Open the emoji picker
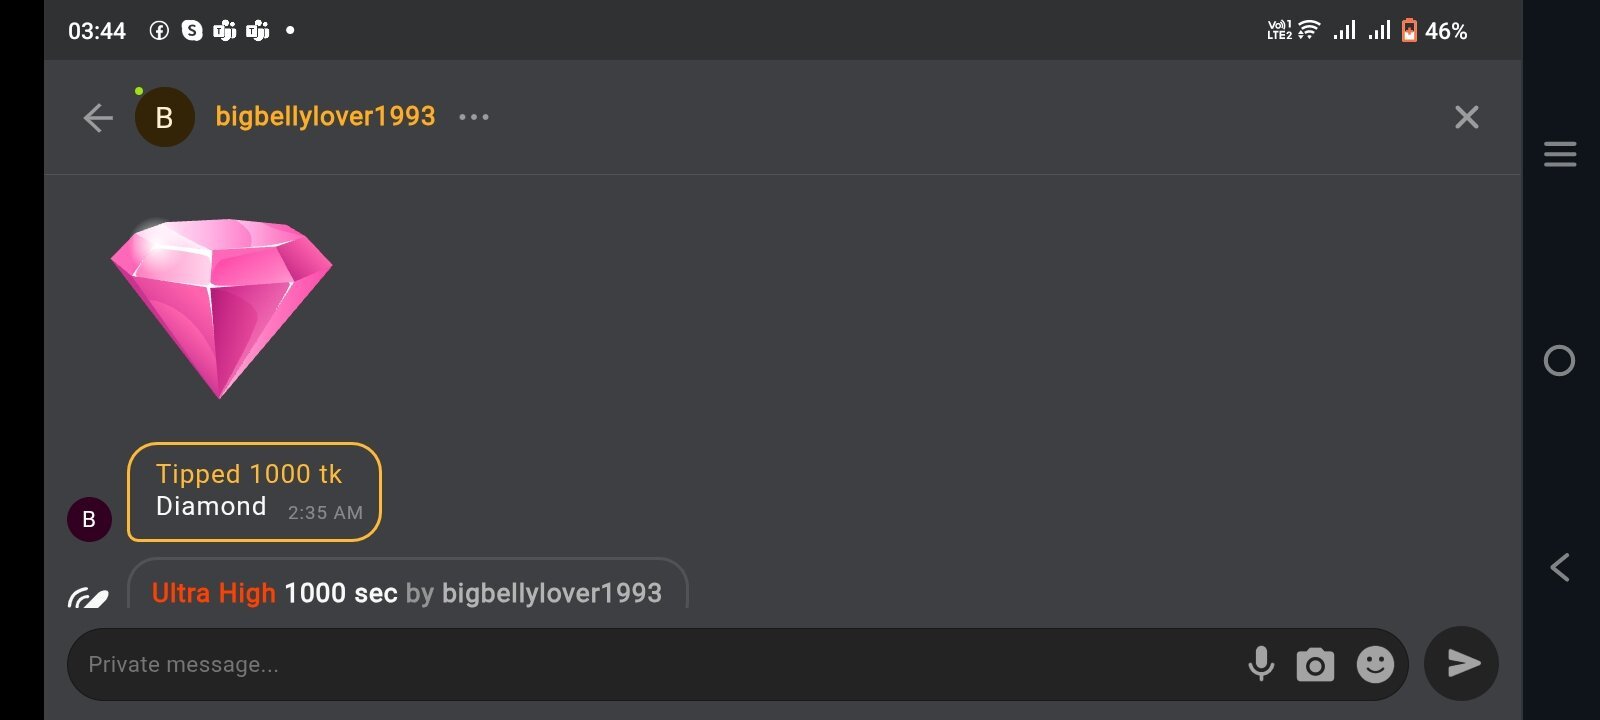 click(x=1375, y=664)
